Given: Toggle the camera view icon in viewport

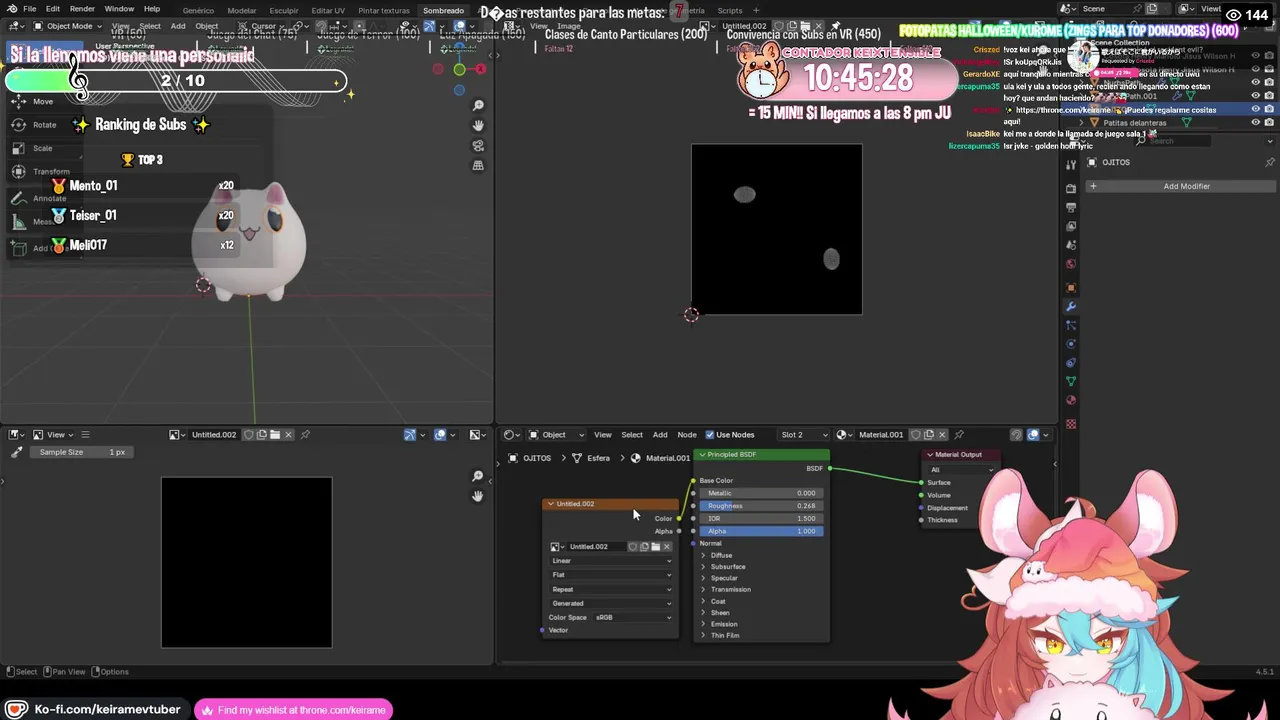Looking at the screenshot, I should click(478, 145).
